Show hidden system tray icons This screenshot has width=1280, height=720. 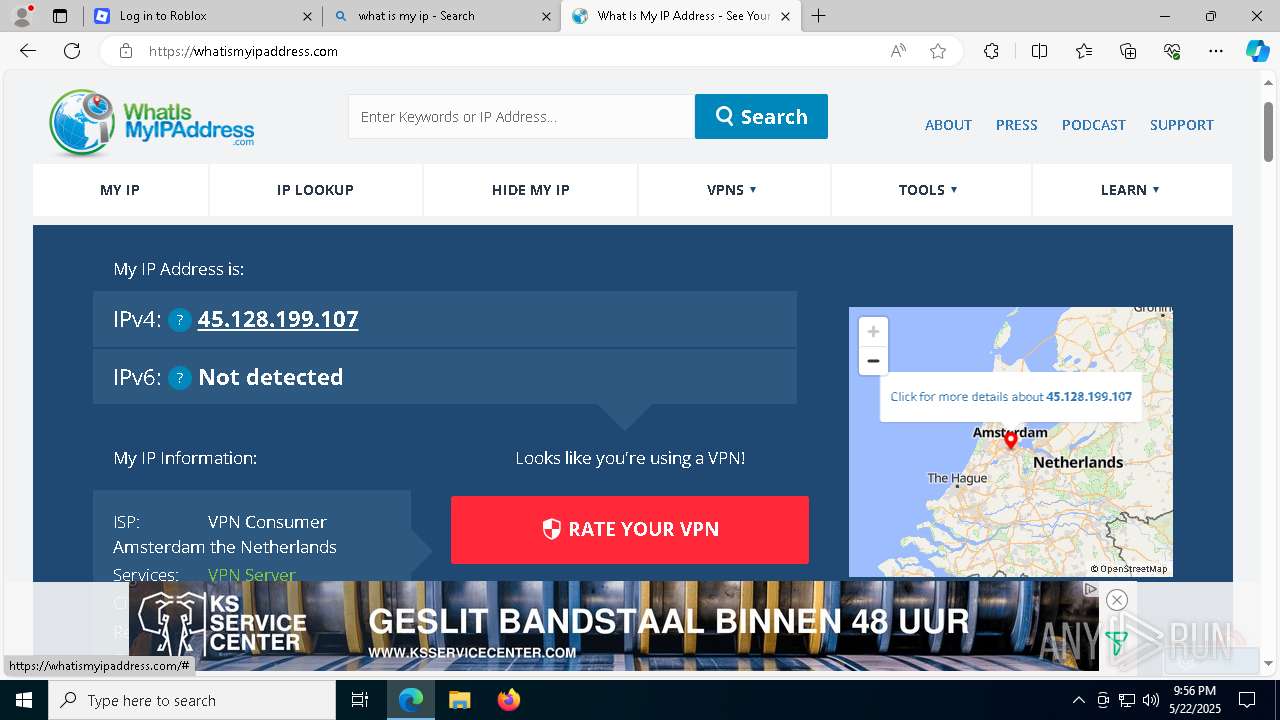[1078, 700]
